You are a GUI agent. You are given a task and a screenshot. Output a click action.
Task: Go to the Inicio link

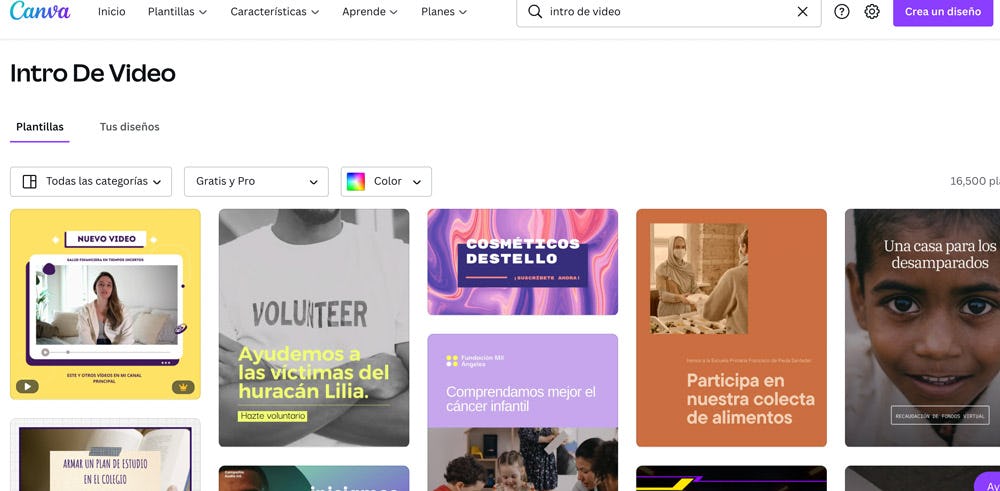pos(112,12)
